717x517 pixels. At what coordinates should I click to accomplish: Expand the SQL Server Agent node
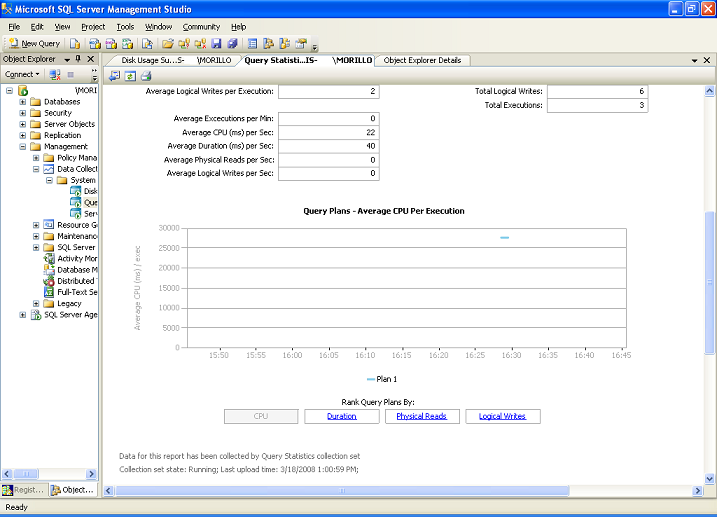22,315
